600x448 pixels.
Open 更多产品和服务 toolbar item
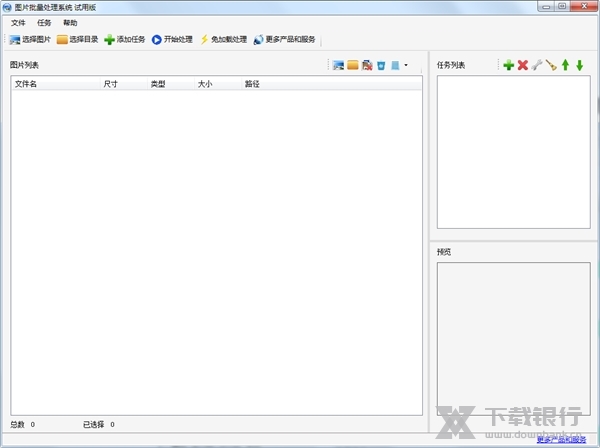(284, 39)
